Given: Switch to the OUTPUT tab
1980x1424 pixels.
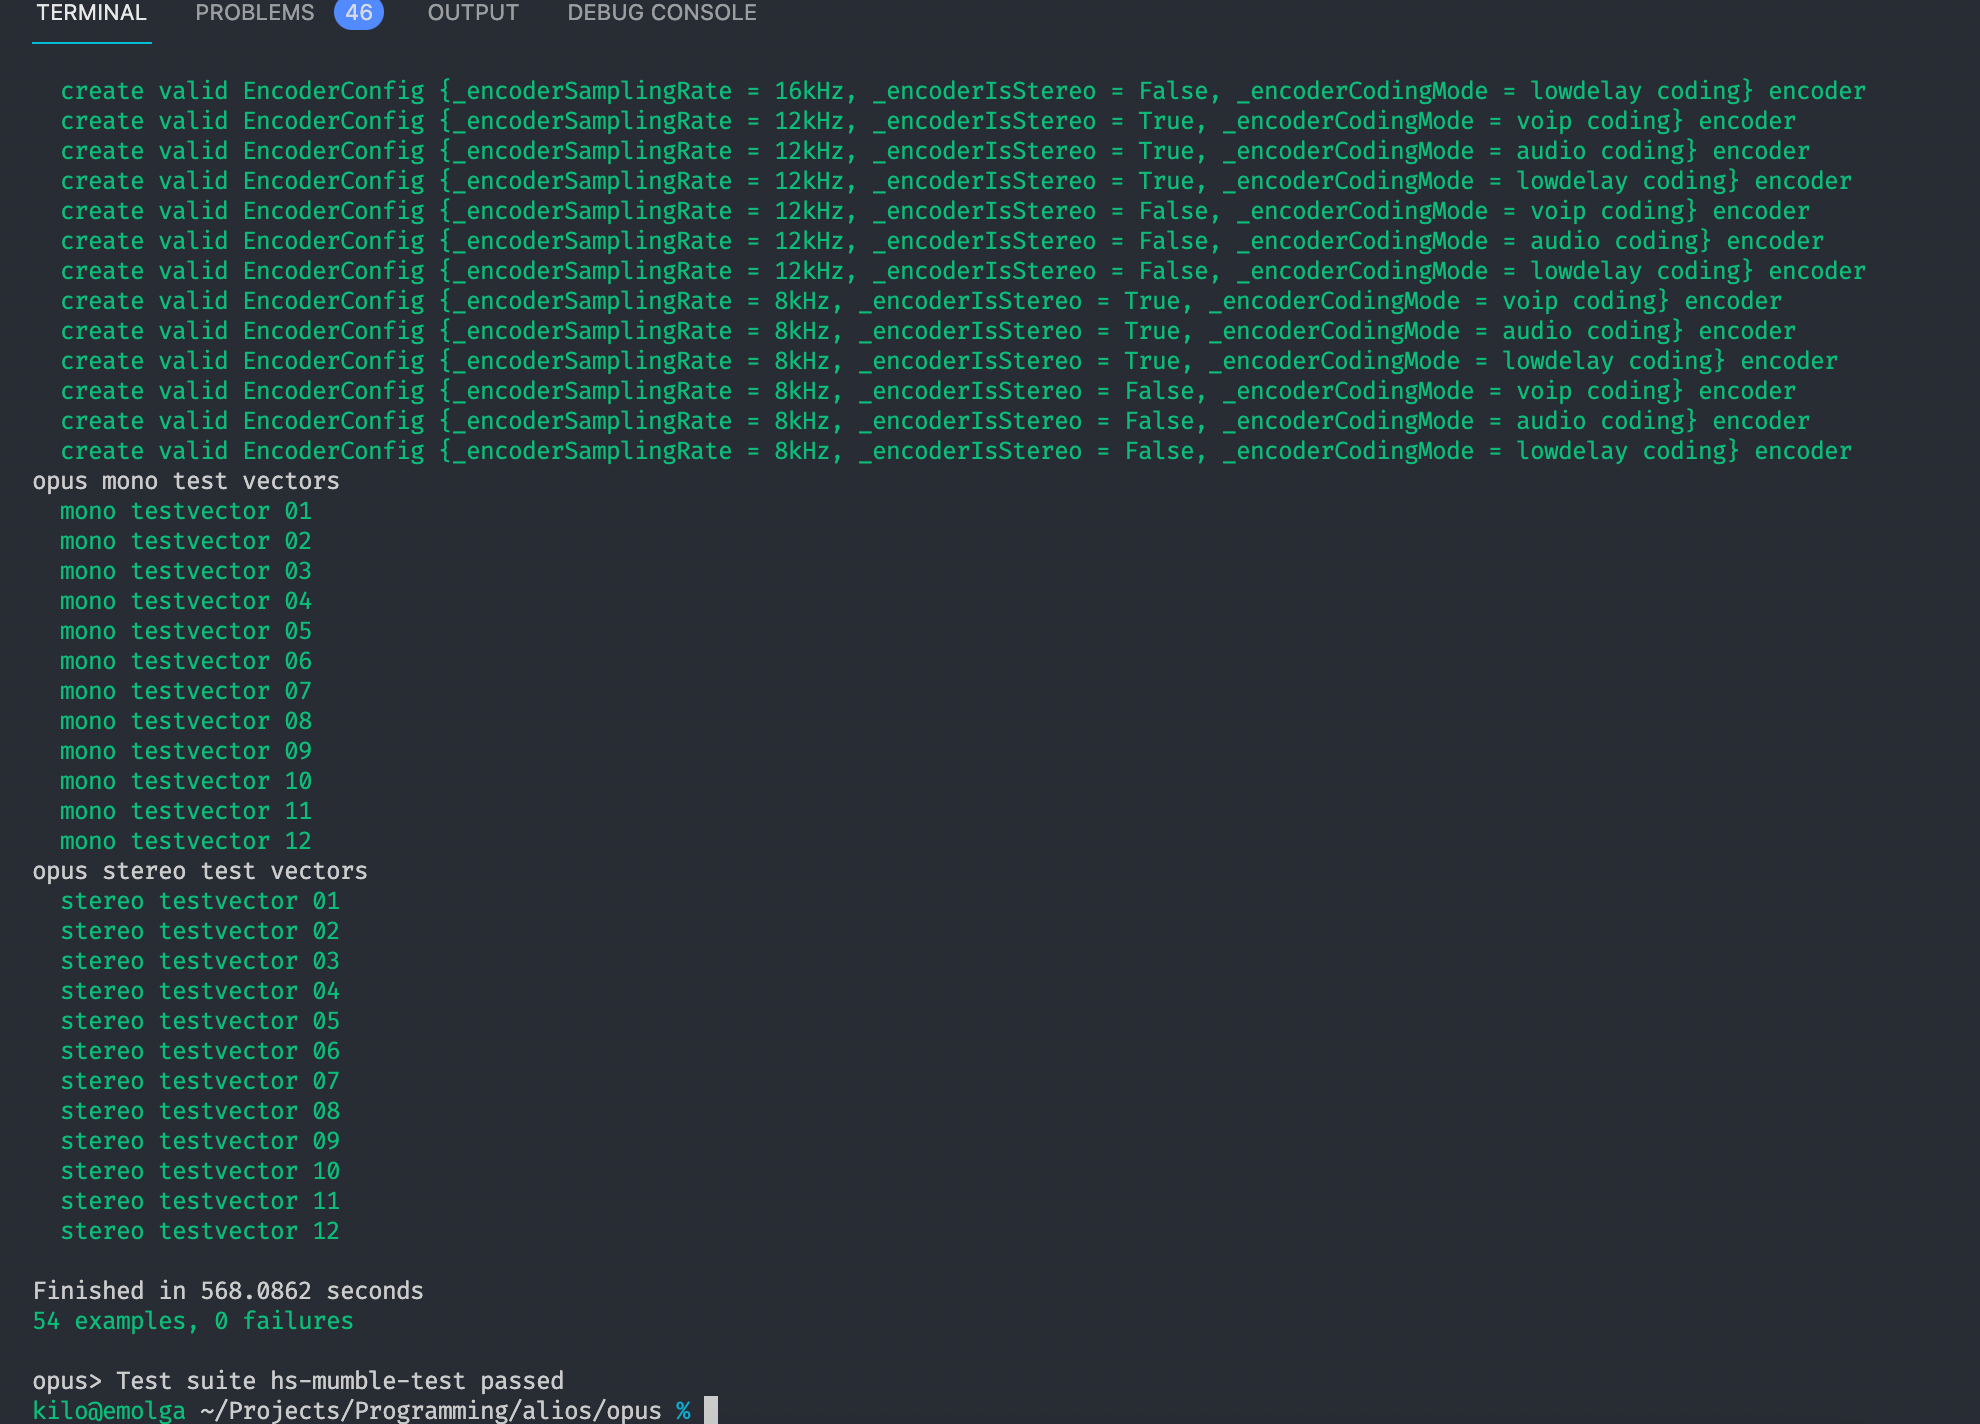Looking at the screenshot, I should click(x=473, y=13).
